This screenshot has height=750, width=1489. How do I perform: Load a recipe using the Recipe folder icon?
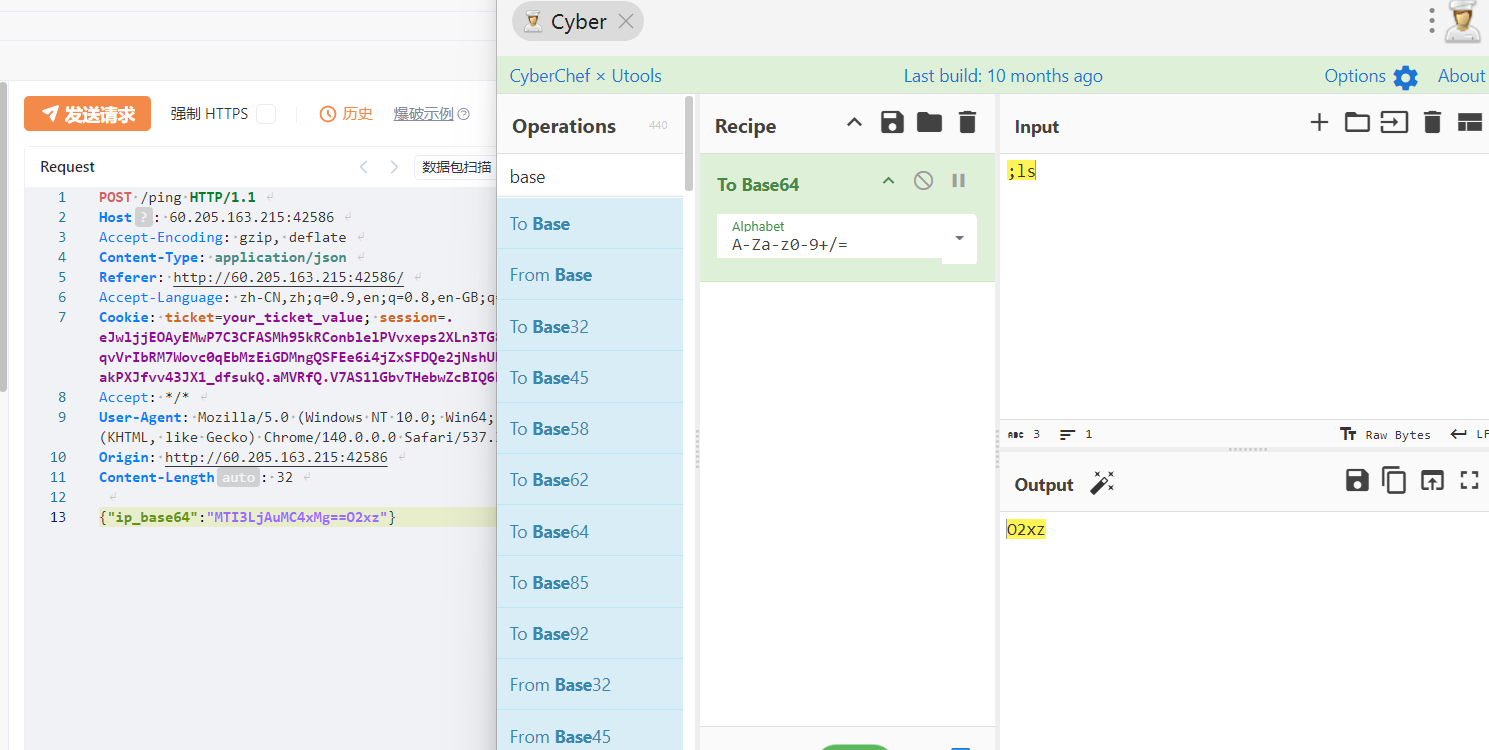point(929,123)
